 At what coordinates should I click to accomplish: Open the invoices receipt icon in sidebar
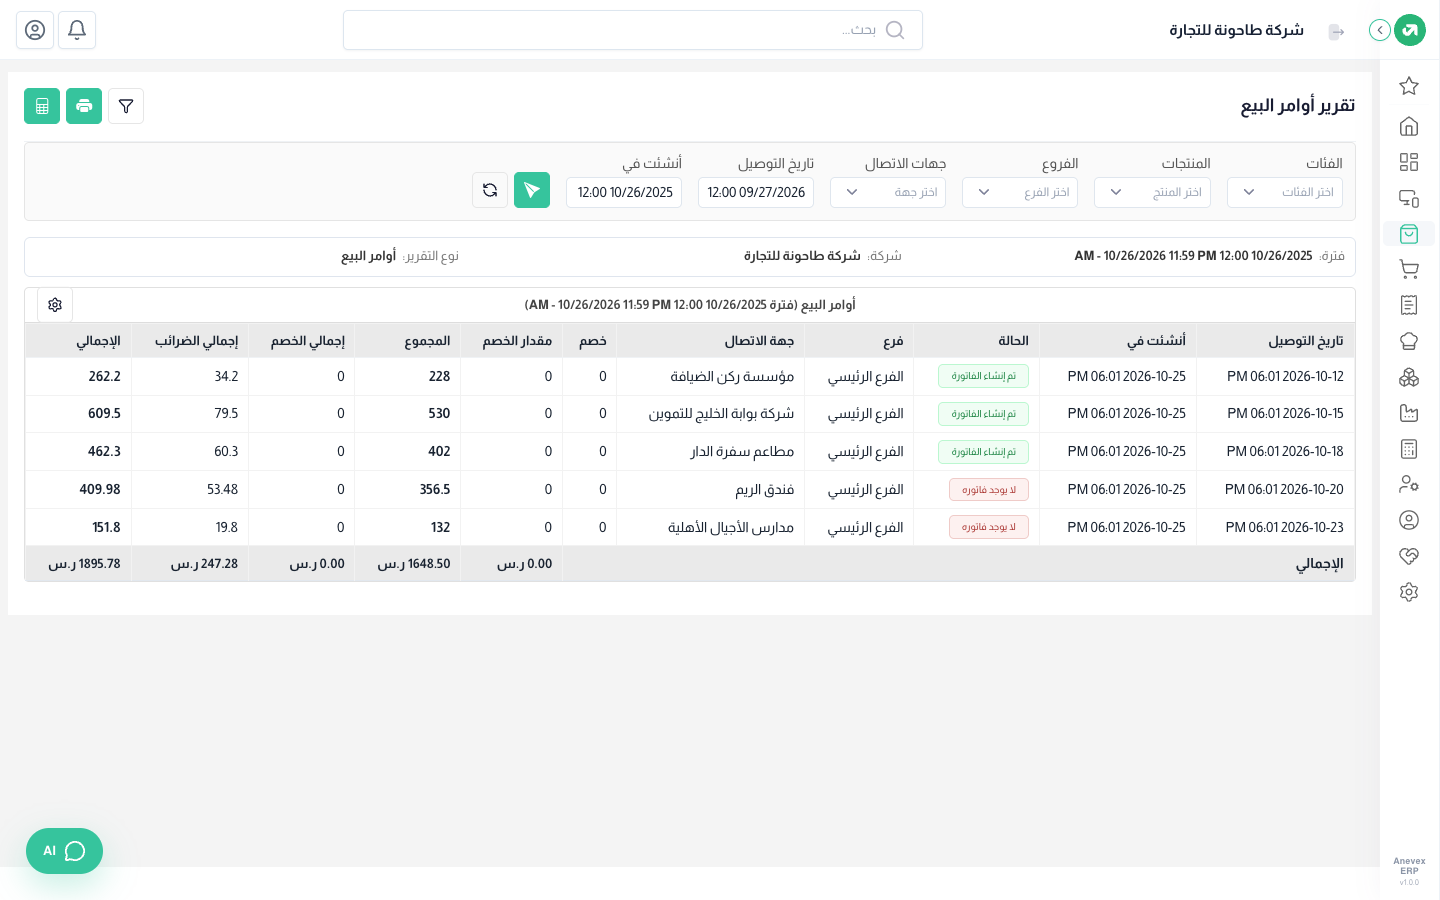tap(1409, 305)
